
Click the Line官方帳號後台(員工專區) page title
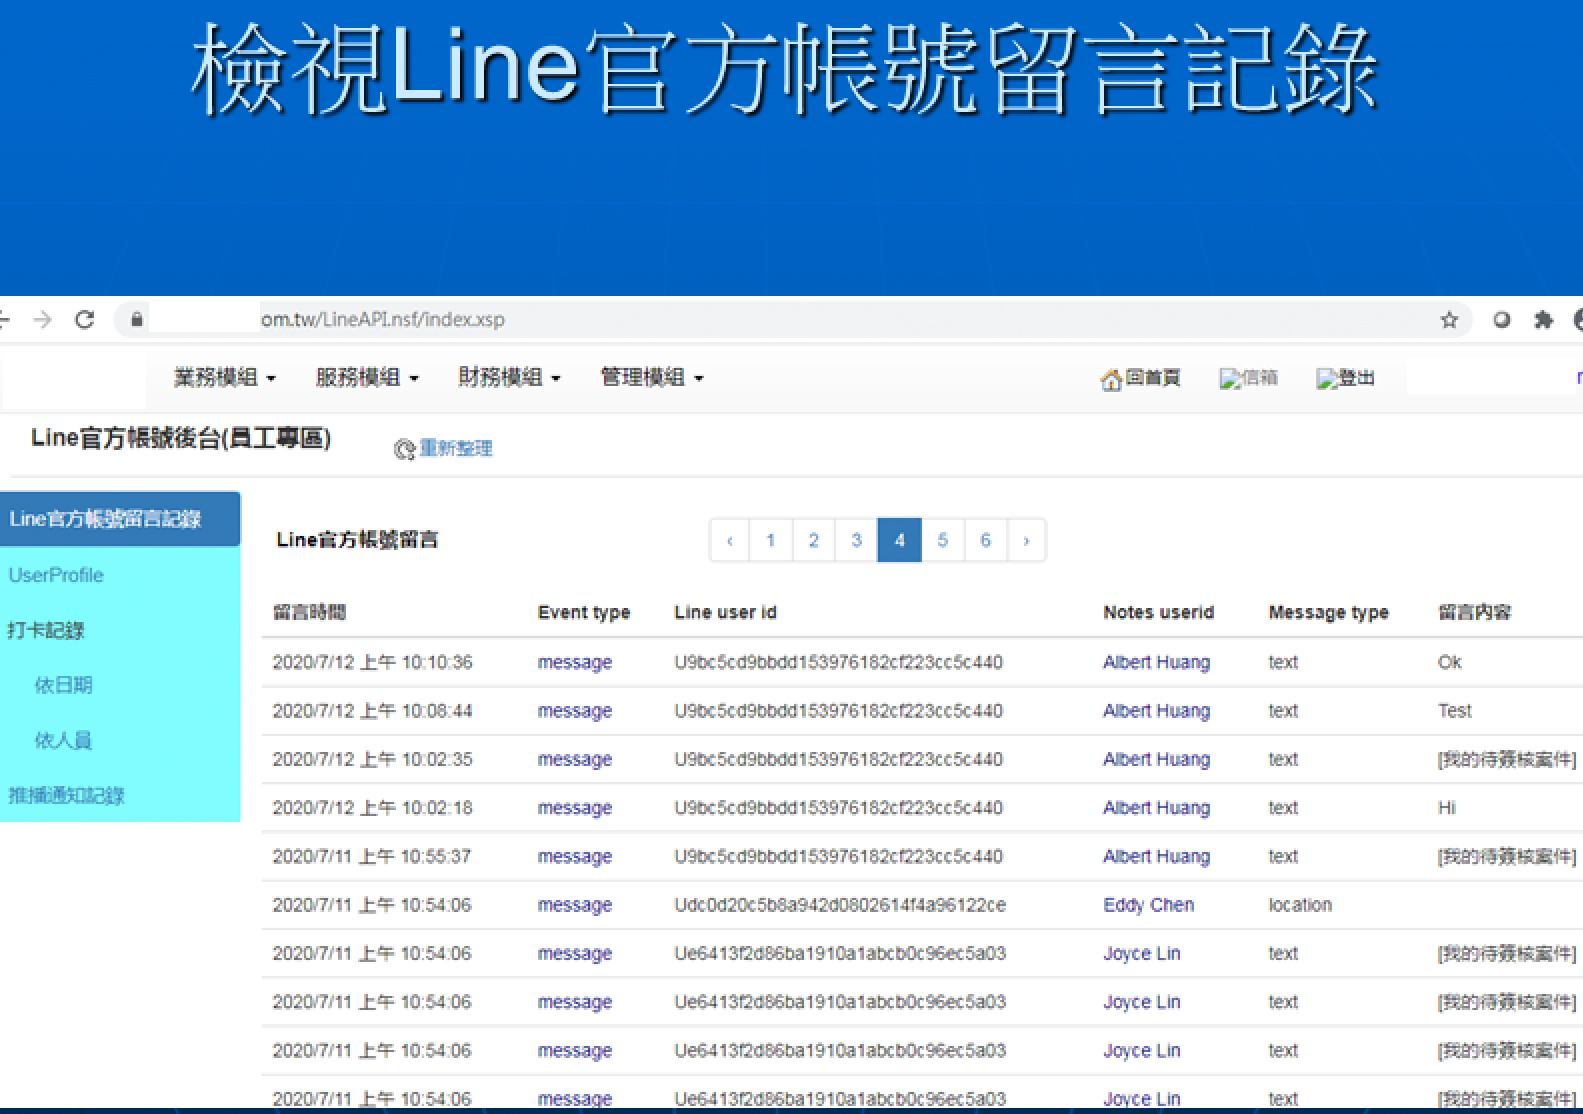181,438
